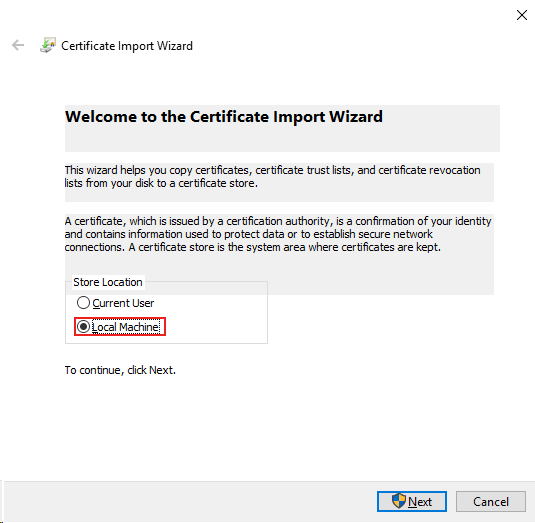
Task: Click the Certificate Import Wizard title icon
Action: pos(48,45)
